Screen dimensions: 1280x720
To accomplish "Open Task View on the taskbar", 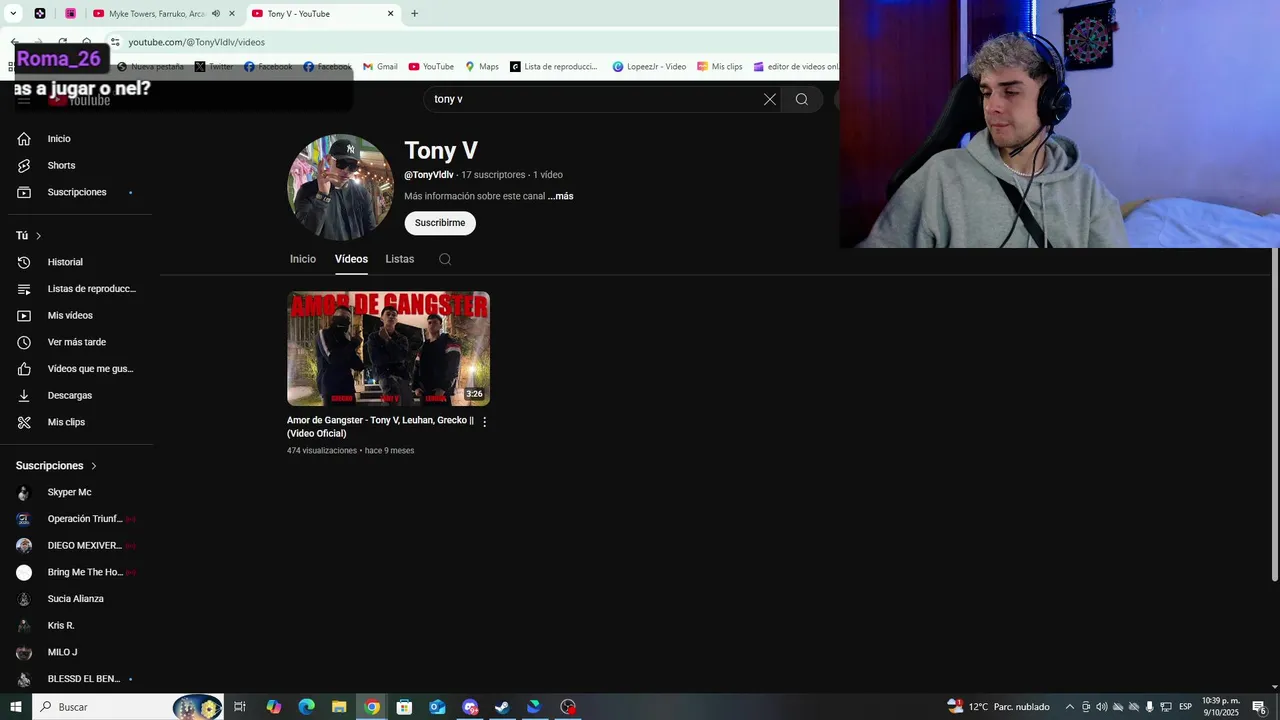I will [240, 707].
